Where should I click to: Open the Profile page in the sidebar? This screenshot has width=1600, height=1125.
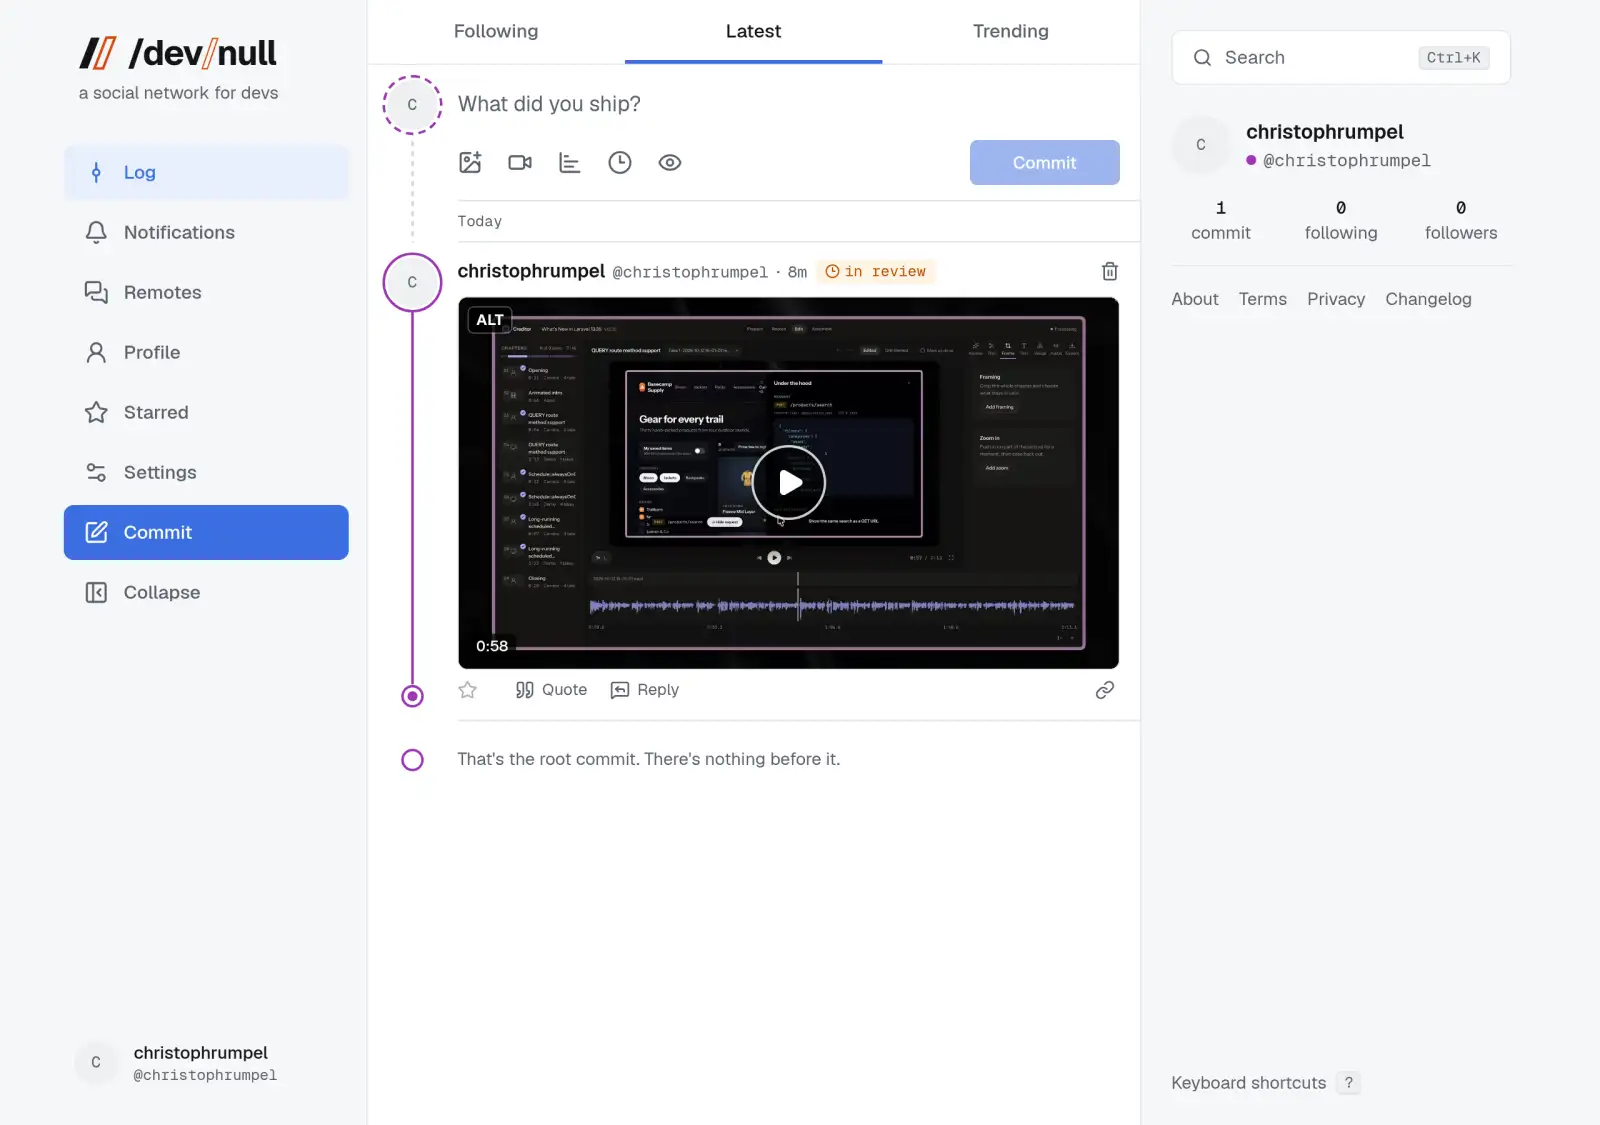(x=206, y=352)
